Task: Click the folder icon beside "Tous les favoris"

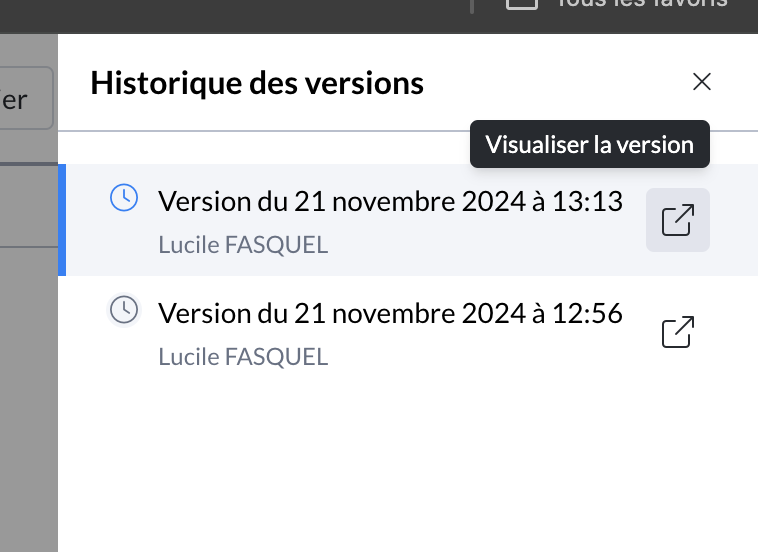Action: point(520,3)
